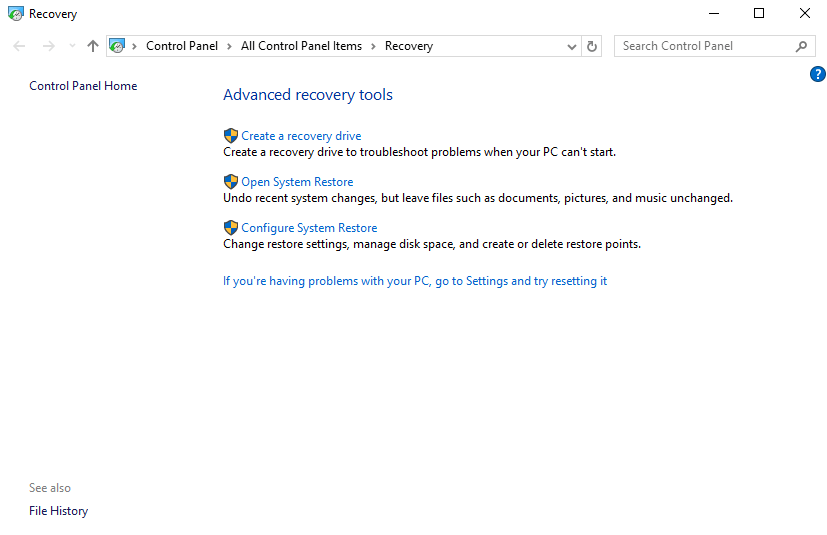Follow the link to Settings for resetting PC
This screenshot has width=827, height=535.
[415, 281]
